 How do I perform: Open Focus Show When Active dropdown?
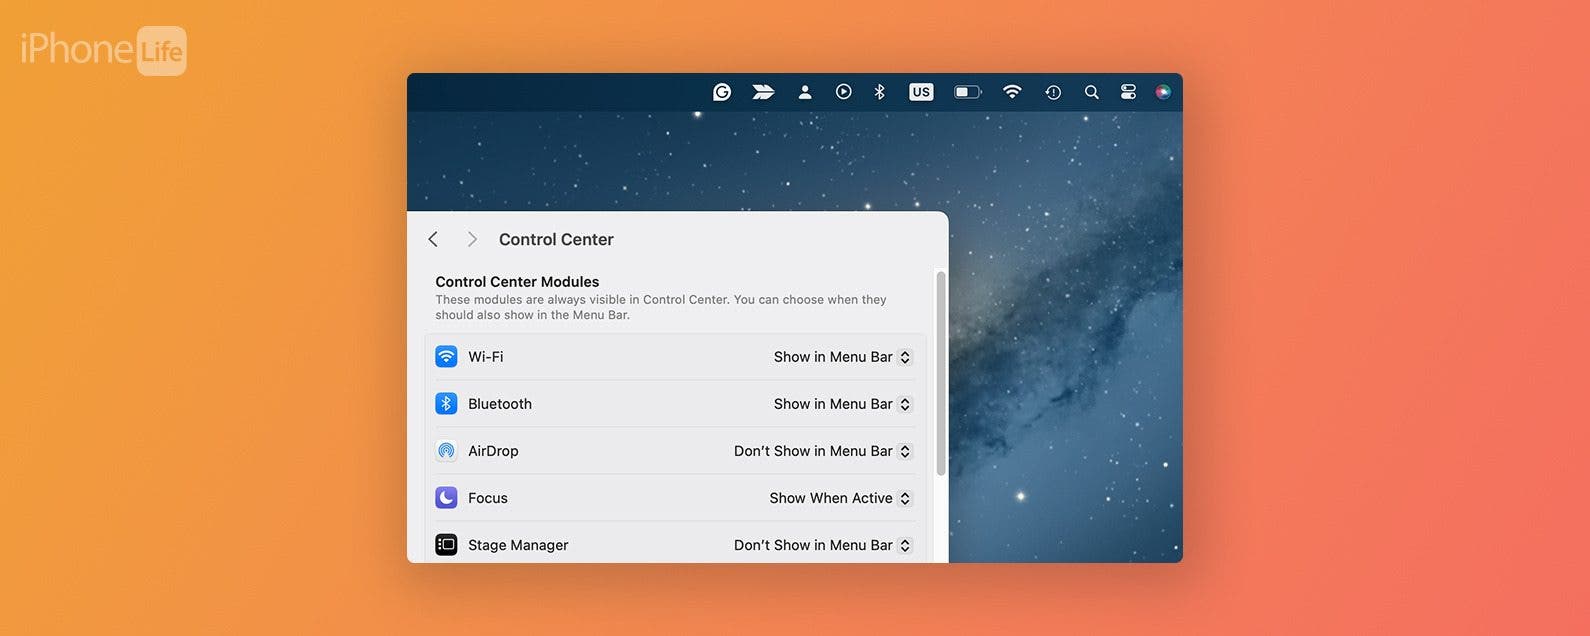pyautogui.click(x=840, y=498)
